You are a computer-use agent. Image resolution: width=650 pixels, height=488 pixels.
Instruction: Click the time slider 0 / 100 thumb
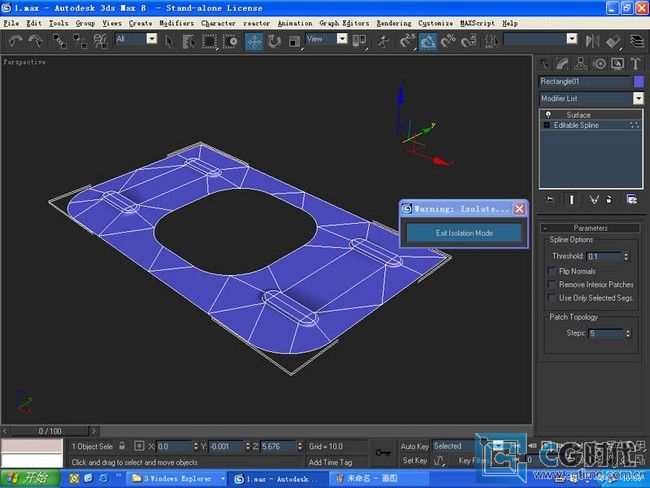tap(50, 431)
